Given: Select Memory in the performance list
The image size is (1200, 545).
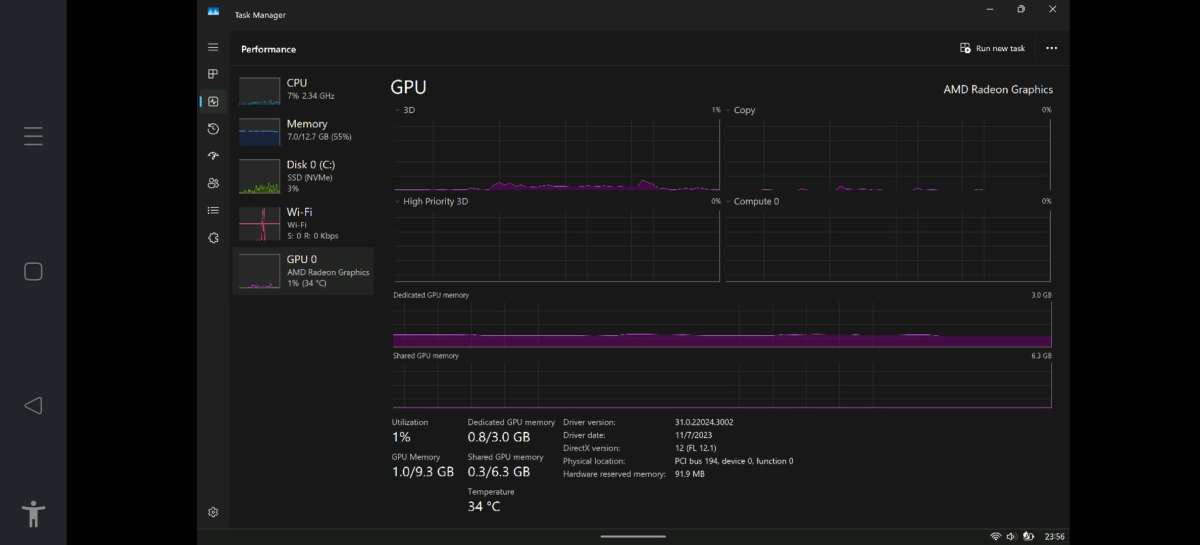Looking at the screenshot, I should (x=303, y=130).
